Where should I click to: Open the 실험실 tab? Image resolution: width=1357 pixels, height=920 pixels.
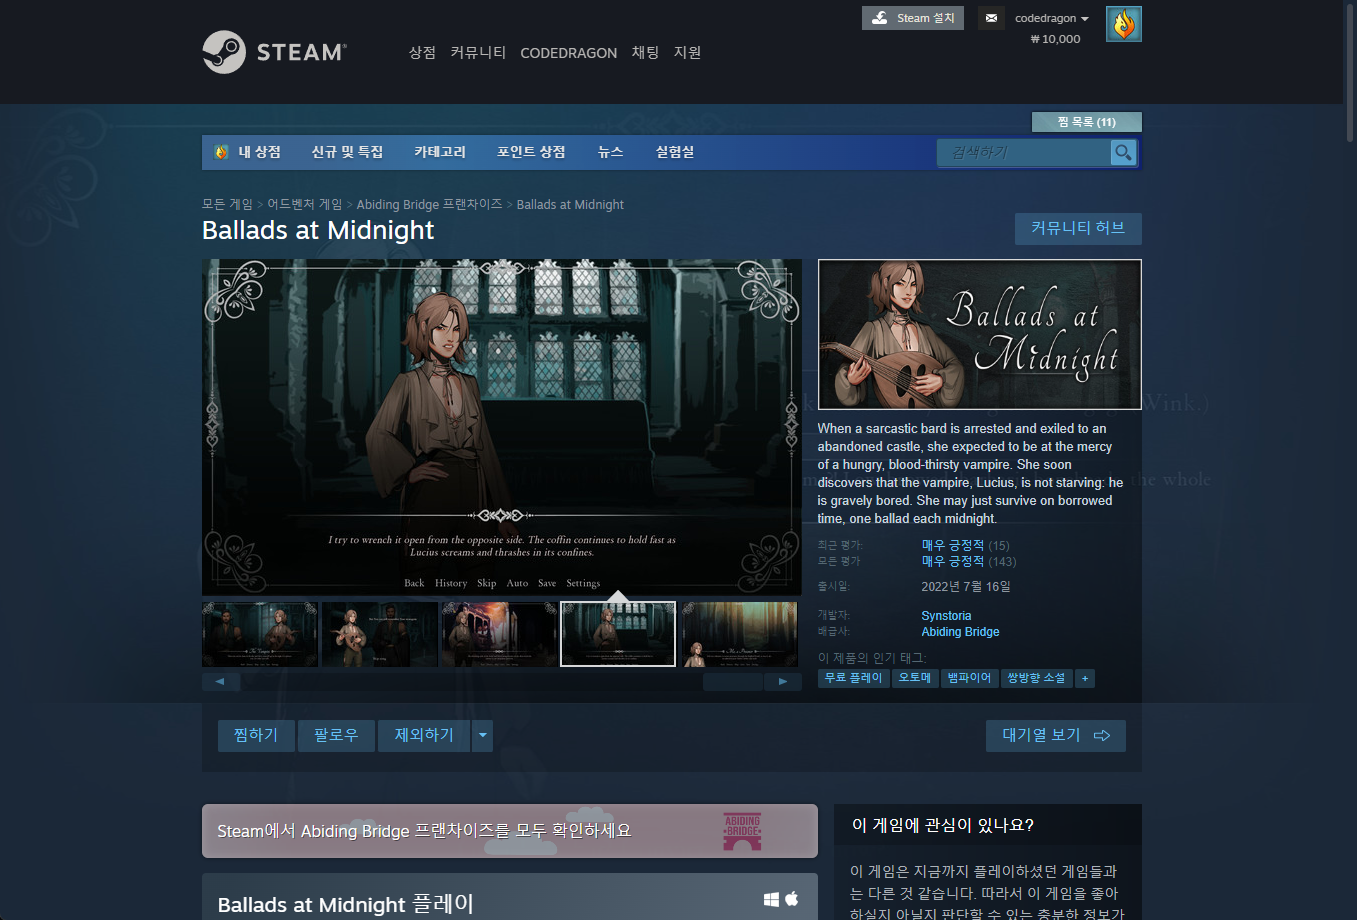coord(675,152)
